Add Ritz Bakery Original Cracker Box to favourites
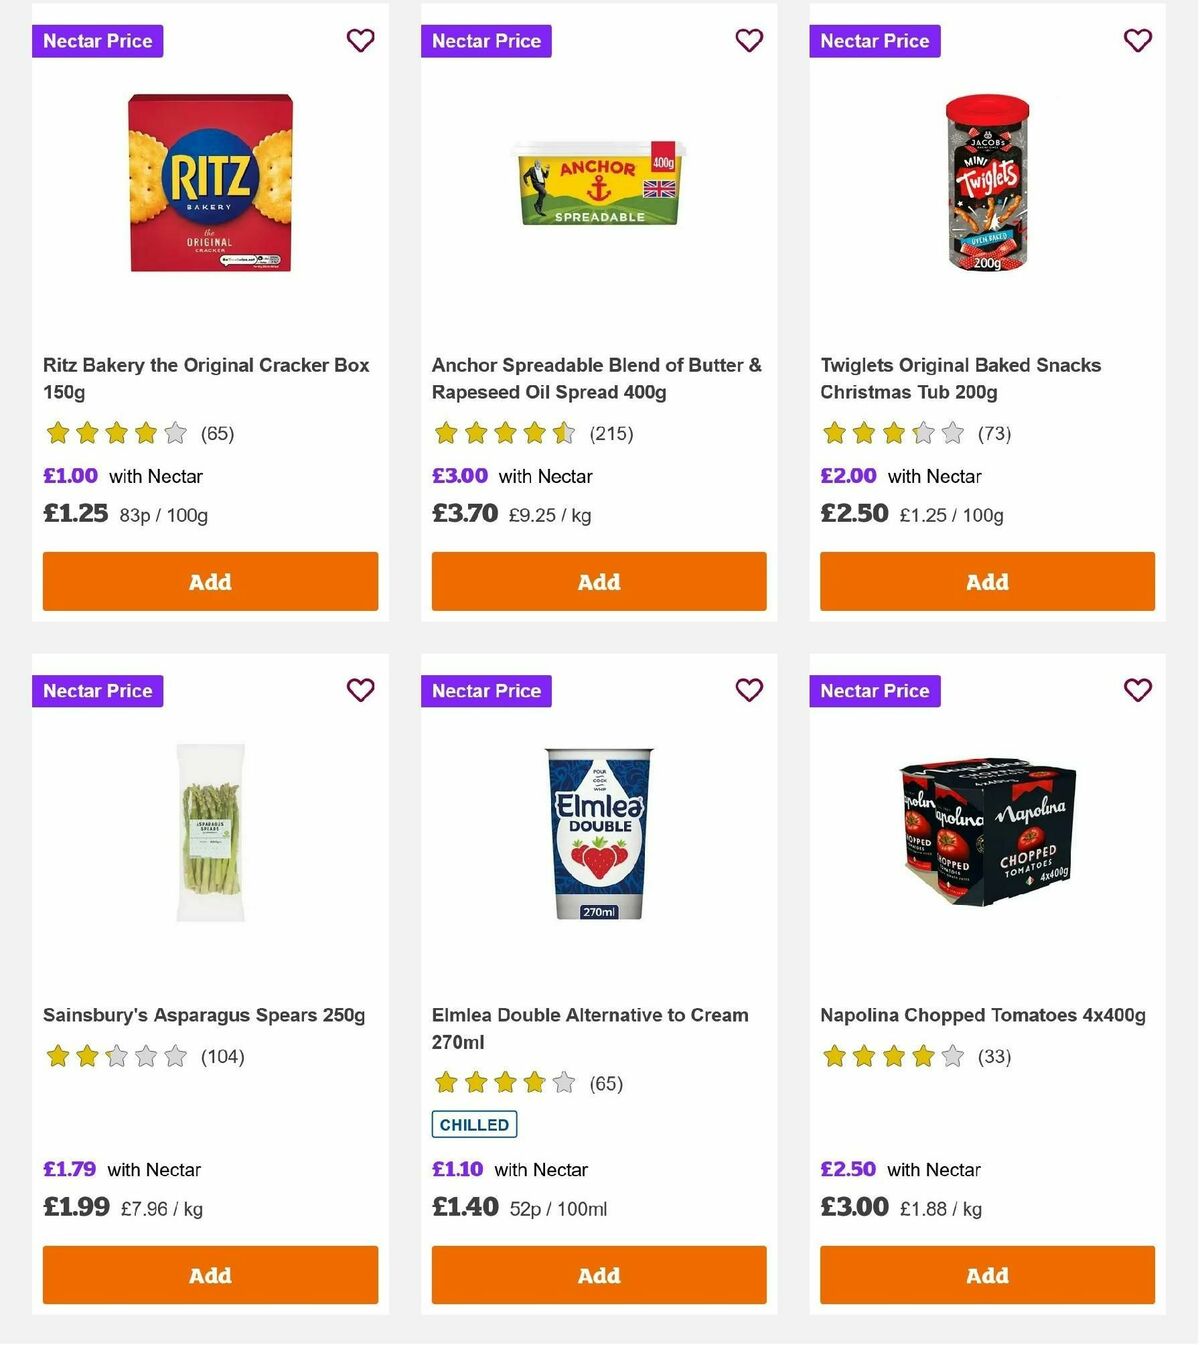Viewport: 1200px width, 1345px height. [x=360, y=40]
